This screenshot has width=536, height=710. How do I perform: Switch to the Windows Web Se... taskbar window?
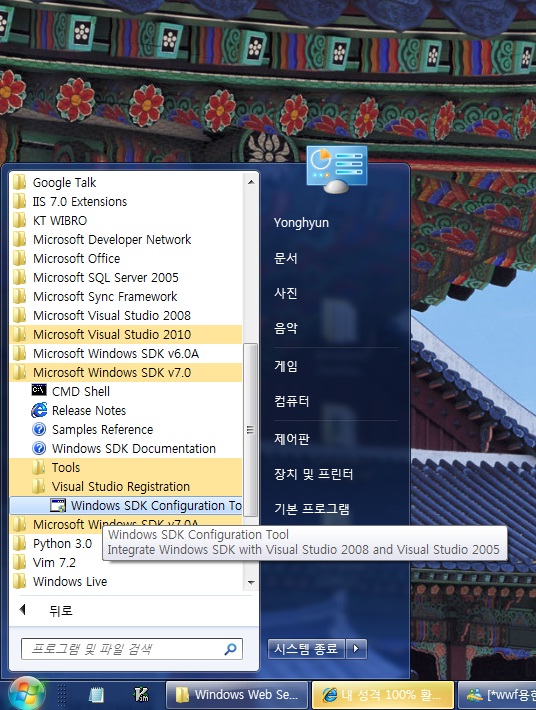click(x=237, y=695)
